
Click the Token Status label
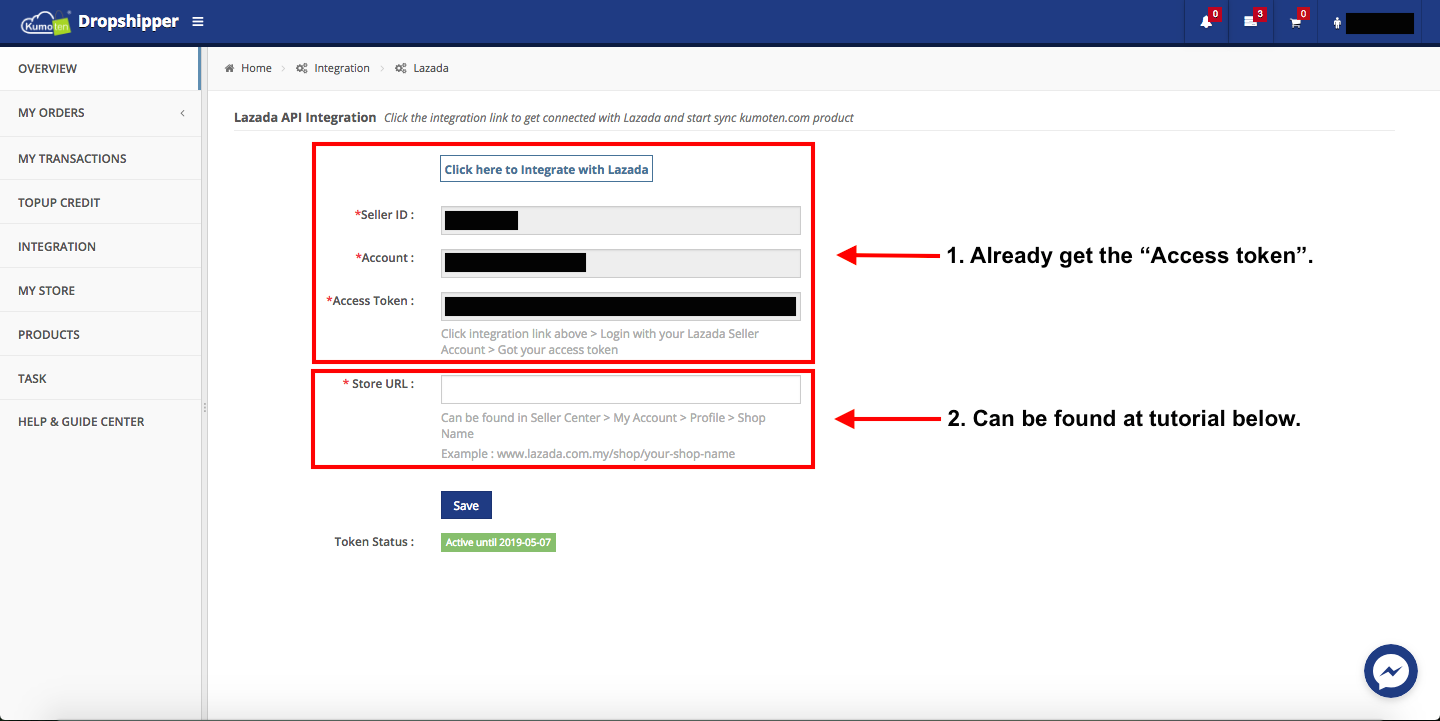(x=374, y=541)
